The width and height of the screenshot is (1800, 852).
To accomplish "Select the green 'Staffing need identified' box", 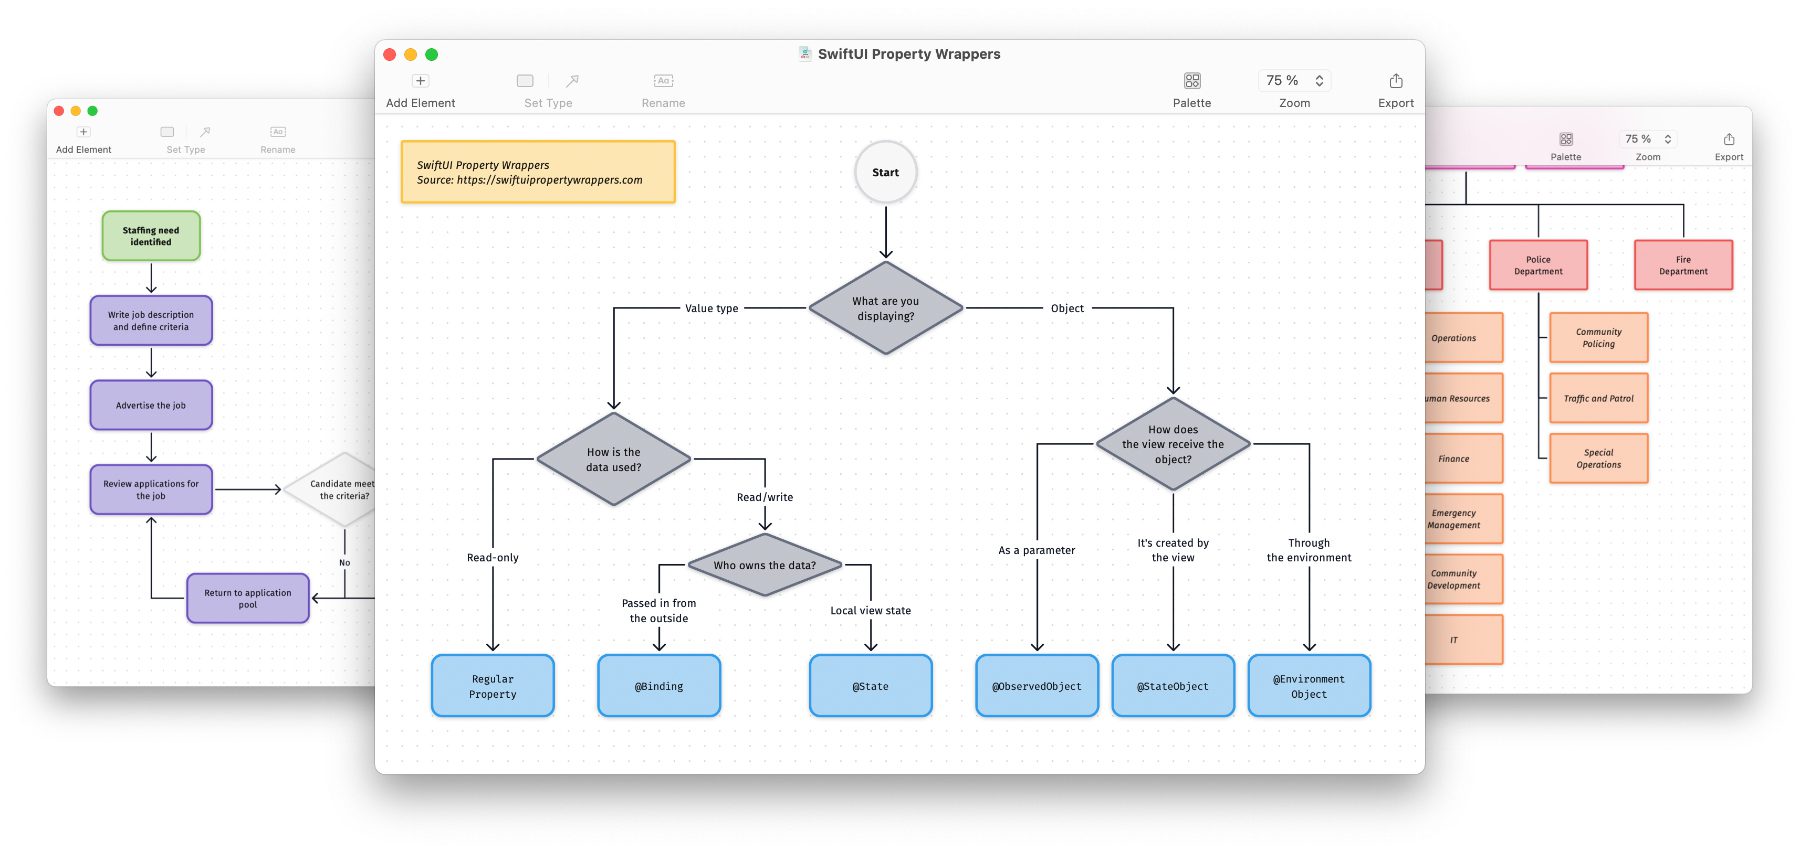I will [x=151, y=236].
